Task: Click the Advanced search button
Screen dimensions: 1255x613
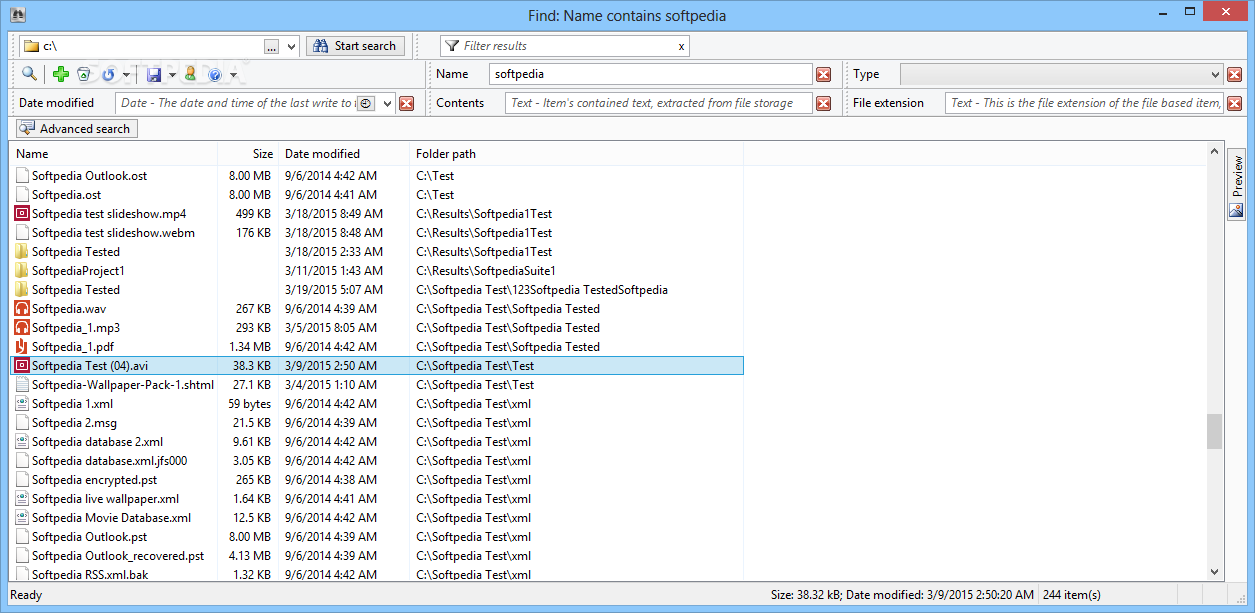Action: pyautogui.click(x=76, y=129)
